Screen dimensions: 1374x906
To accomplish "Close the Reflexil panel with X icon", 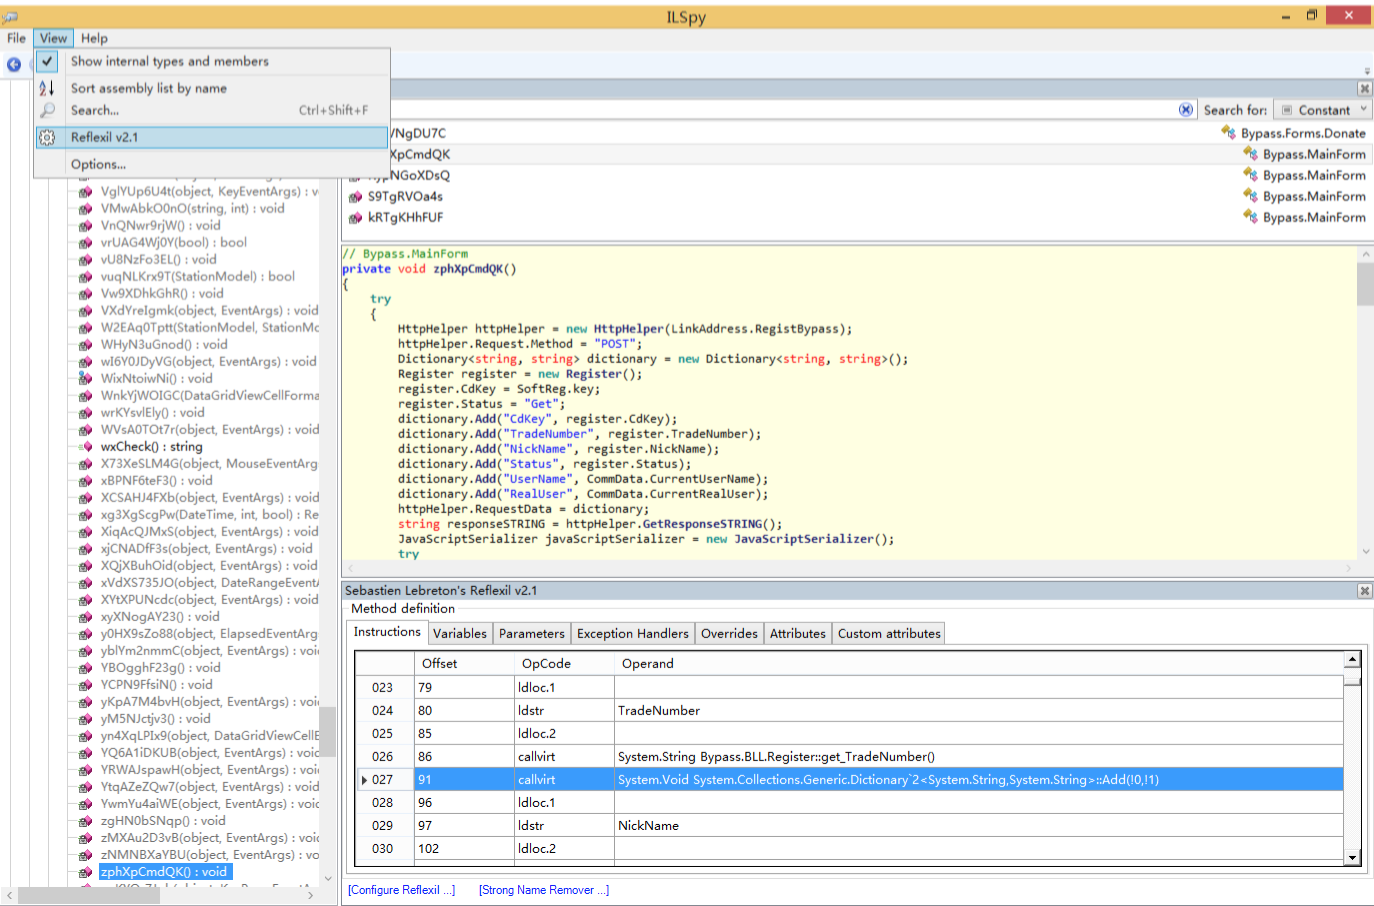I will 1364,591.
